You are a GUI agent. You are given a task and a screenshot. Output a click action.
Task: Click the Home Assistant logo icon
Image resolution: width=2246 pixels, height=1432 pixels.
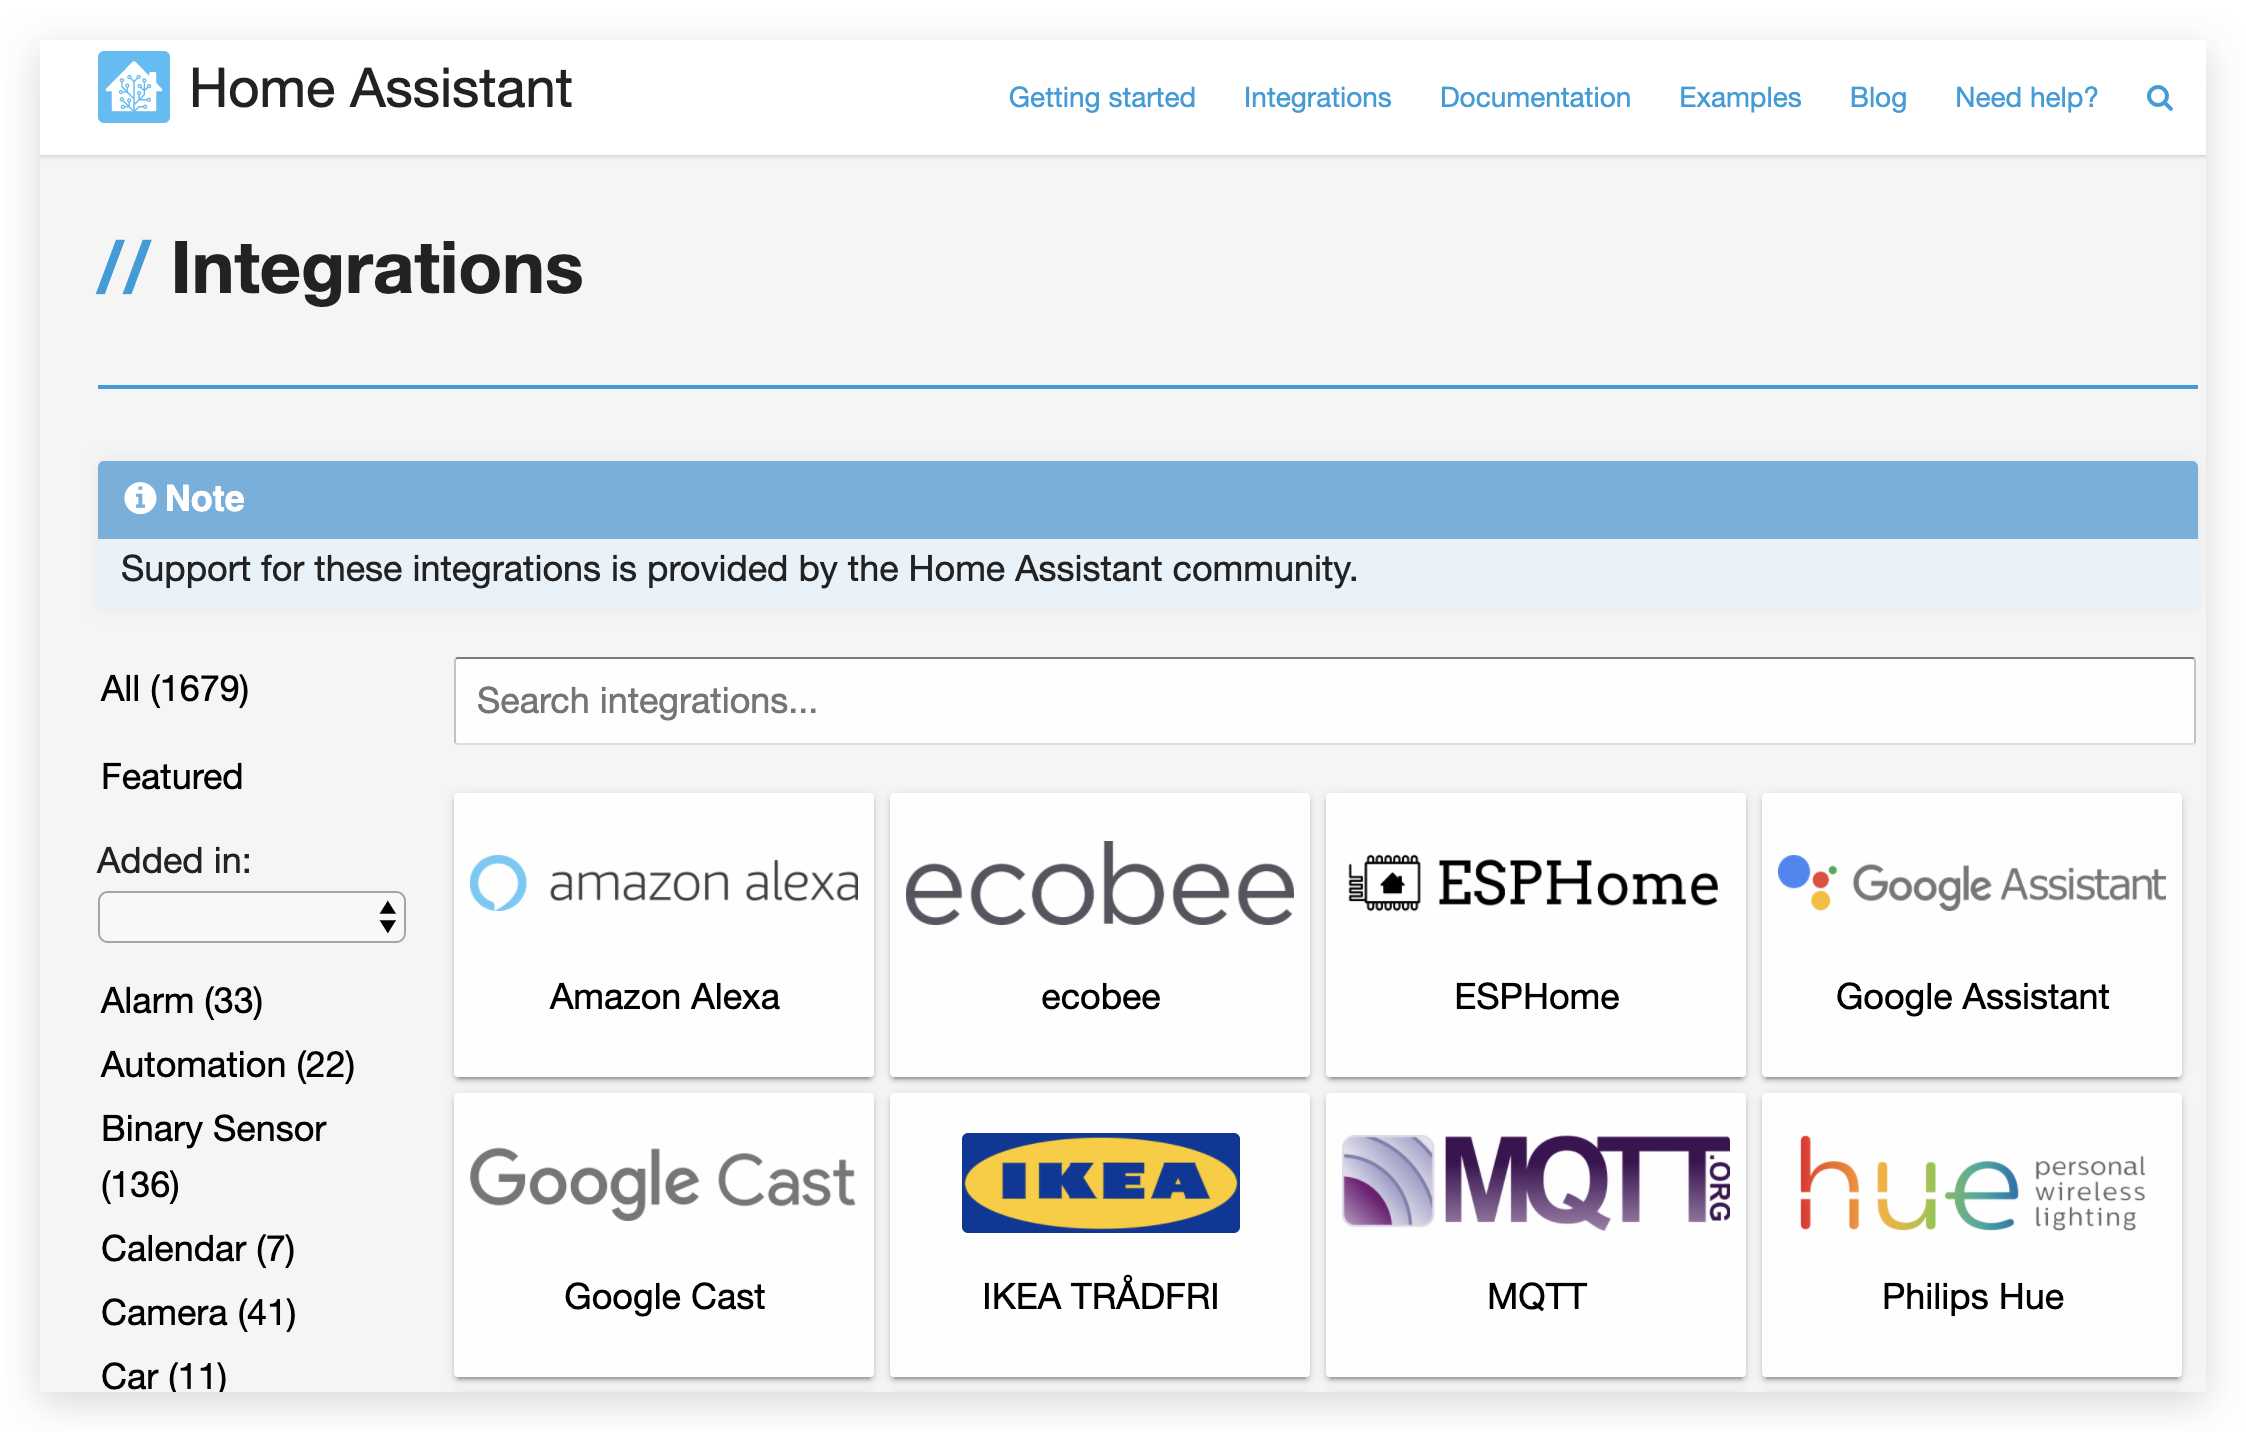tap(132, 87)
